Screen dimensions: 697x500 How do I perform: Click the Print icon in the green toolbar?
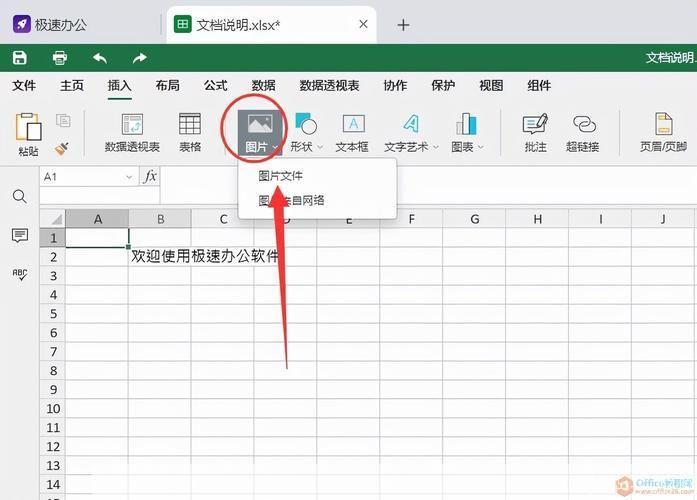tap(60, 58)
